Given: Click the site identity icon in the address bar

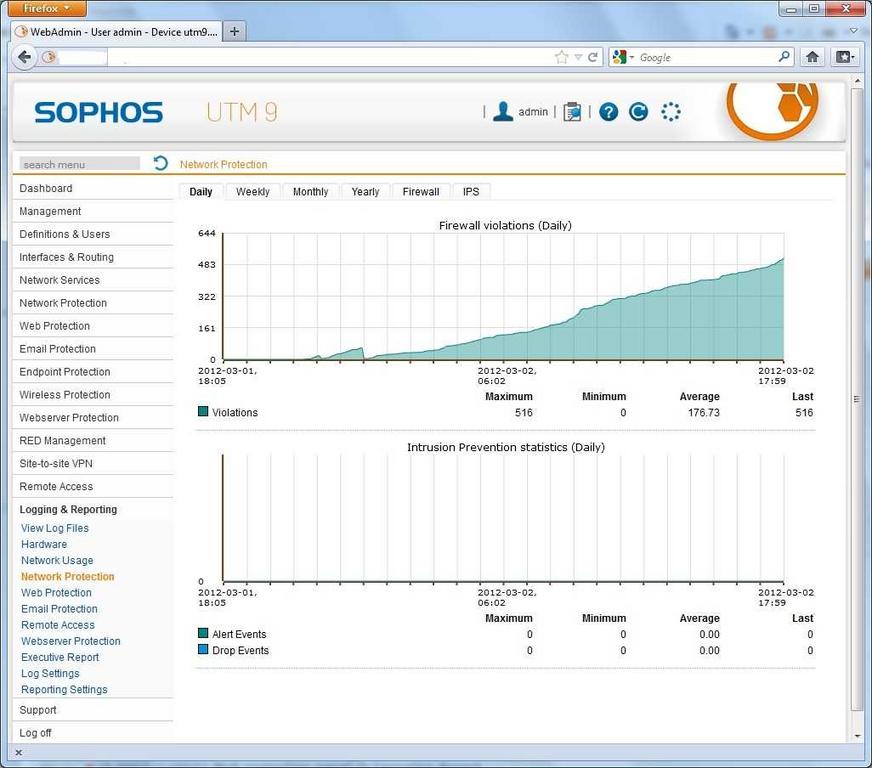Looking at the screenshot, I should click(49, 57).
